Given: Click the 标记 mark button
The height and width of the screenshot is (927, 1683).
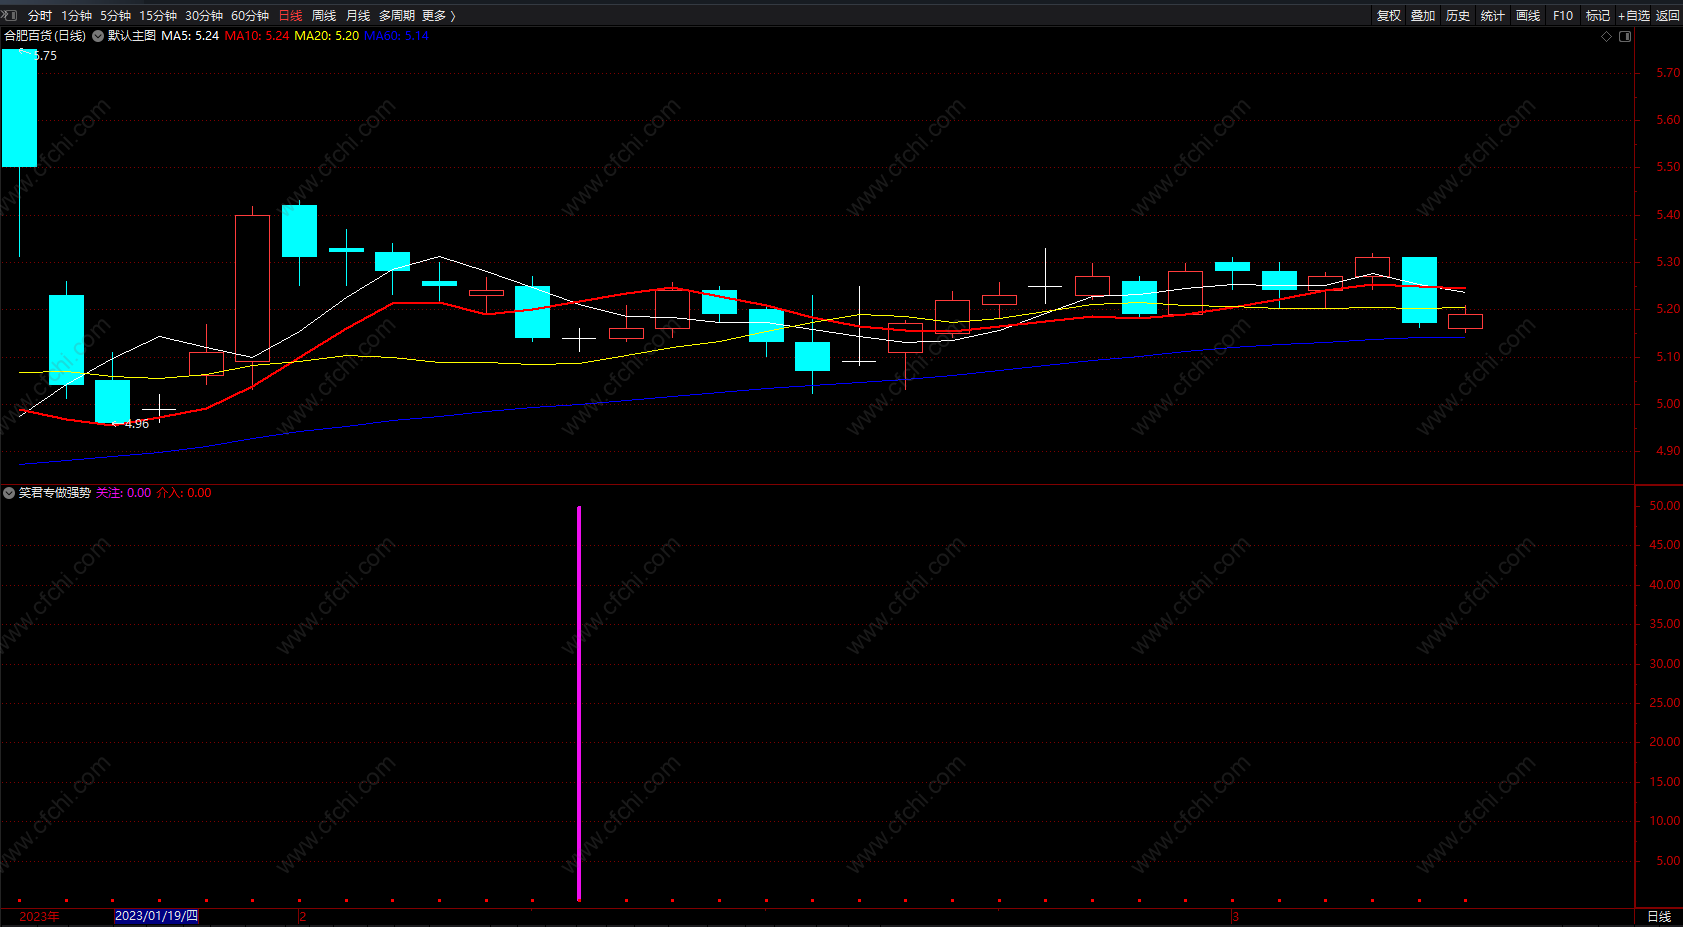Looking at the screenshot, I should tap(1598, 16).
